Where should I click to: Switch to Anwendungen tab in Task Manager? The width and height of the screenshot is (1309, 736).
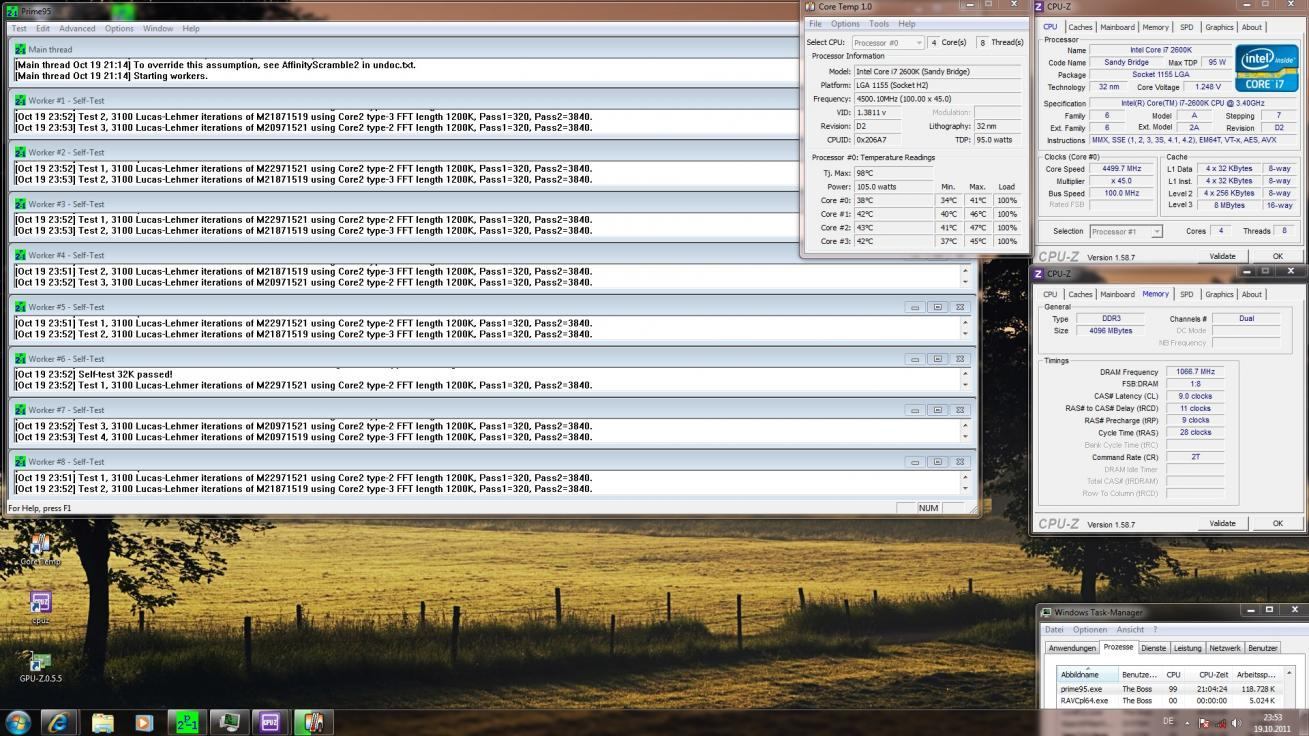tap(1072, 648)
